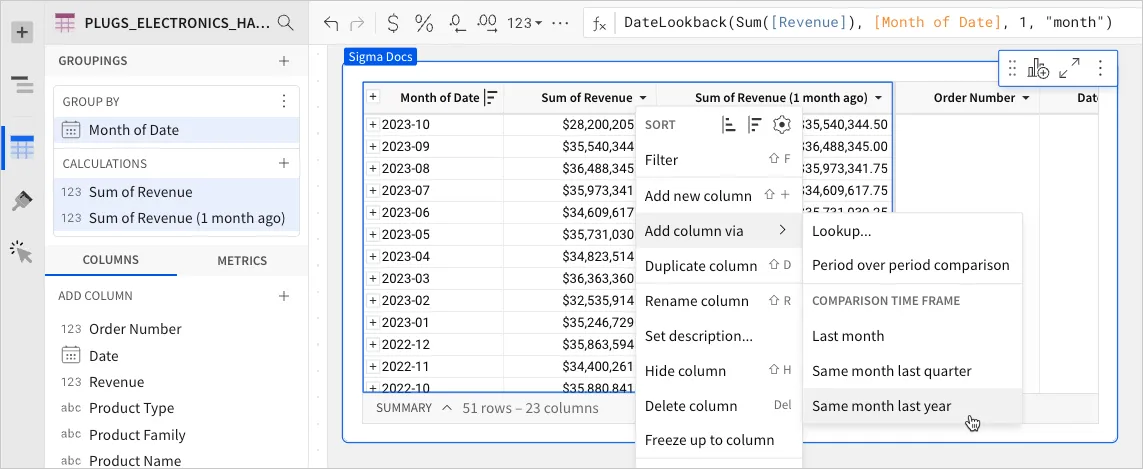Select Order Number column in list
Screen dimensions: 1143x469
click(x=135, y=329)
